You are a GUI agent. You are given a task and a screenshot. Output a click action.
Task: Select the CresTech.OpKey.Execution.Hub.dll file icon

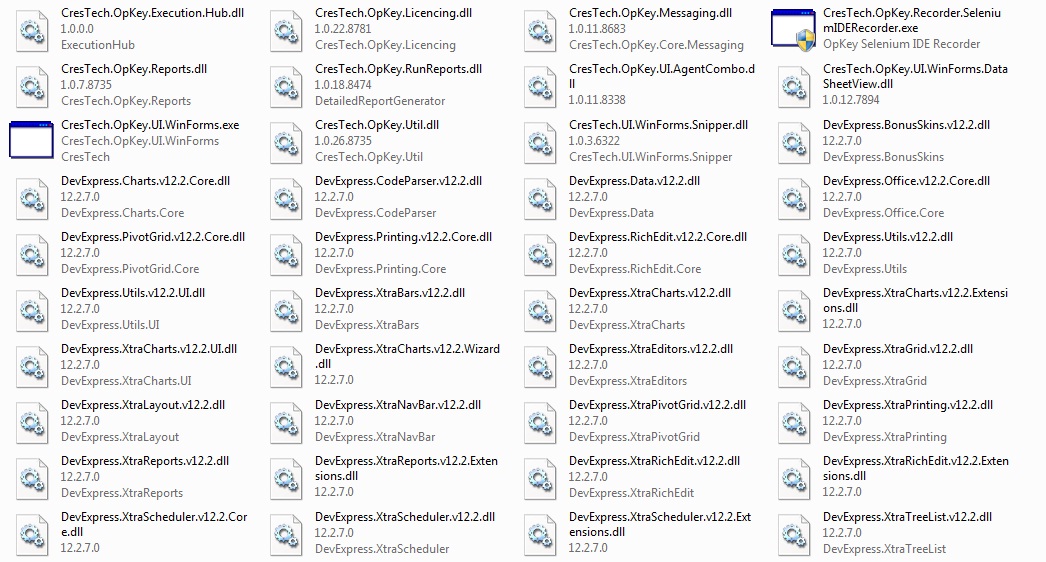click(x=31, y=31)
